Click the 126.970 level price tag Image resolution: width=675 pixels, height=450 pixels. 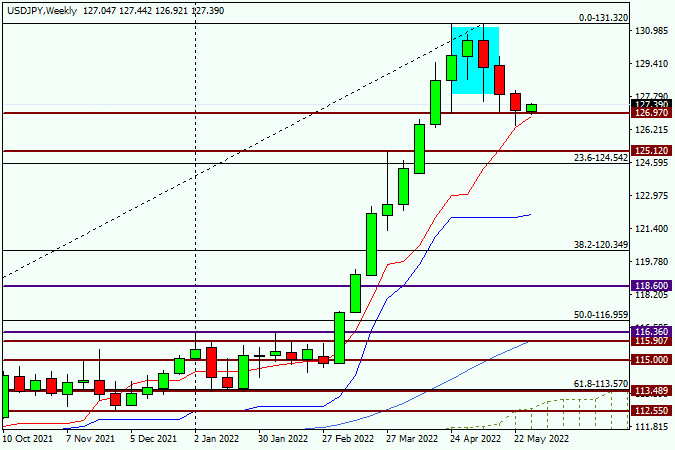pos(652,113)
